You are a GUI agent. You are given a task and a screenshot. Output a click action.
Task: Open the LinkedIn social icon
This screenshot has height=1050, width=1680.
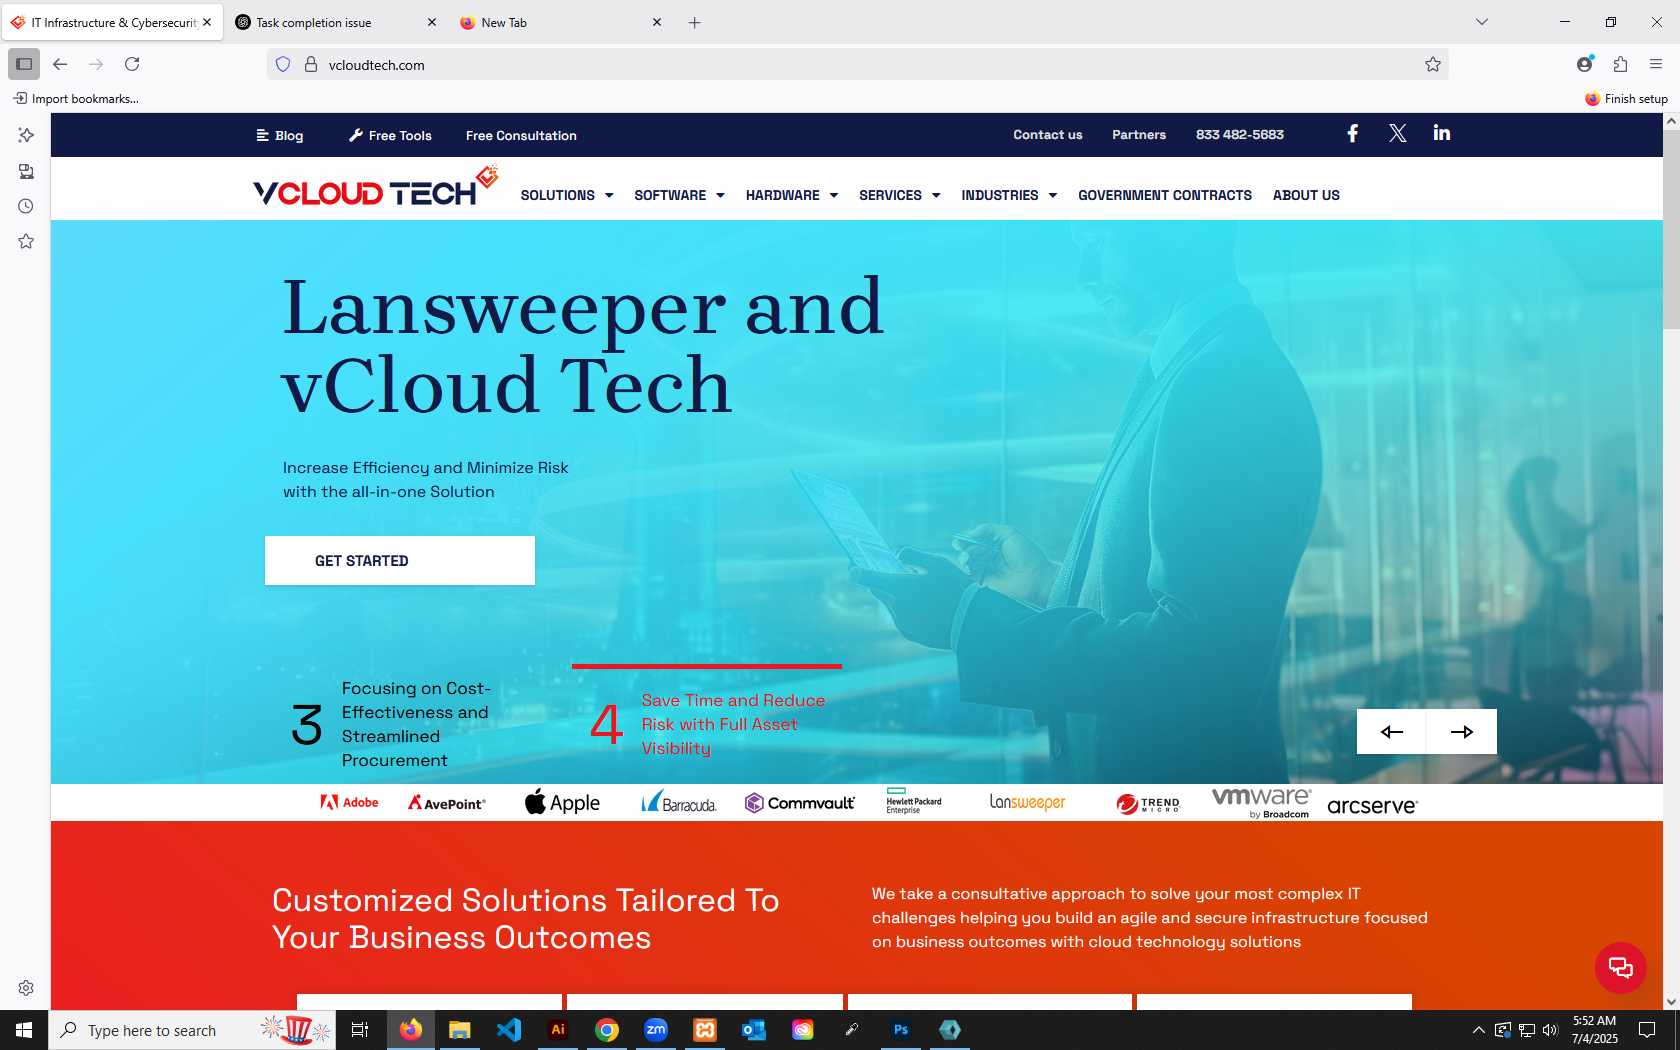coord(1441,134)
